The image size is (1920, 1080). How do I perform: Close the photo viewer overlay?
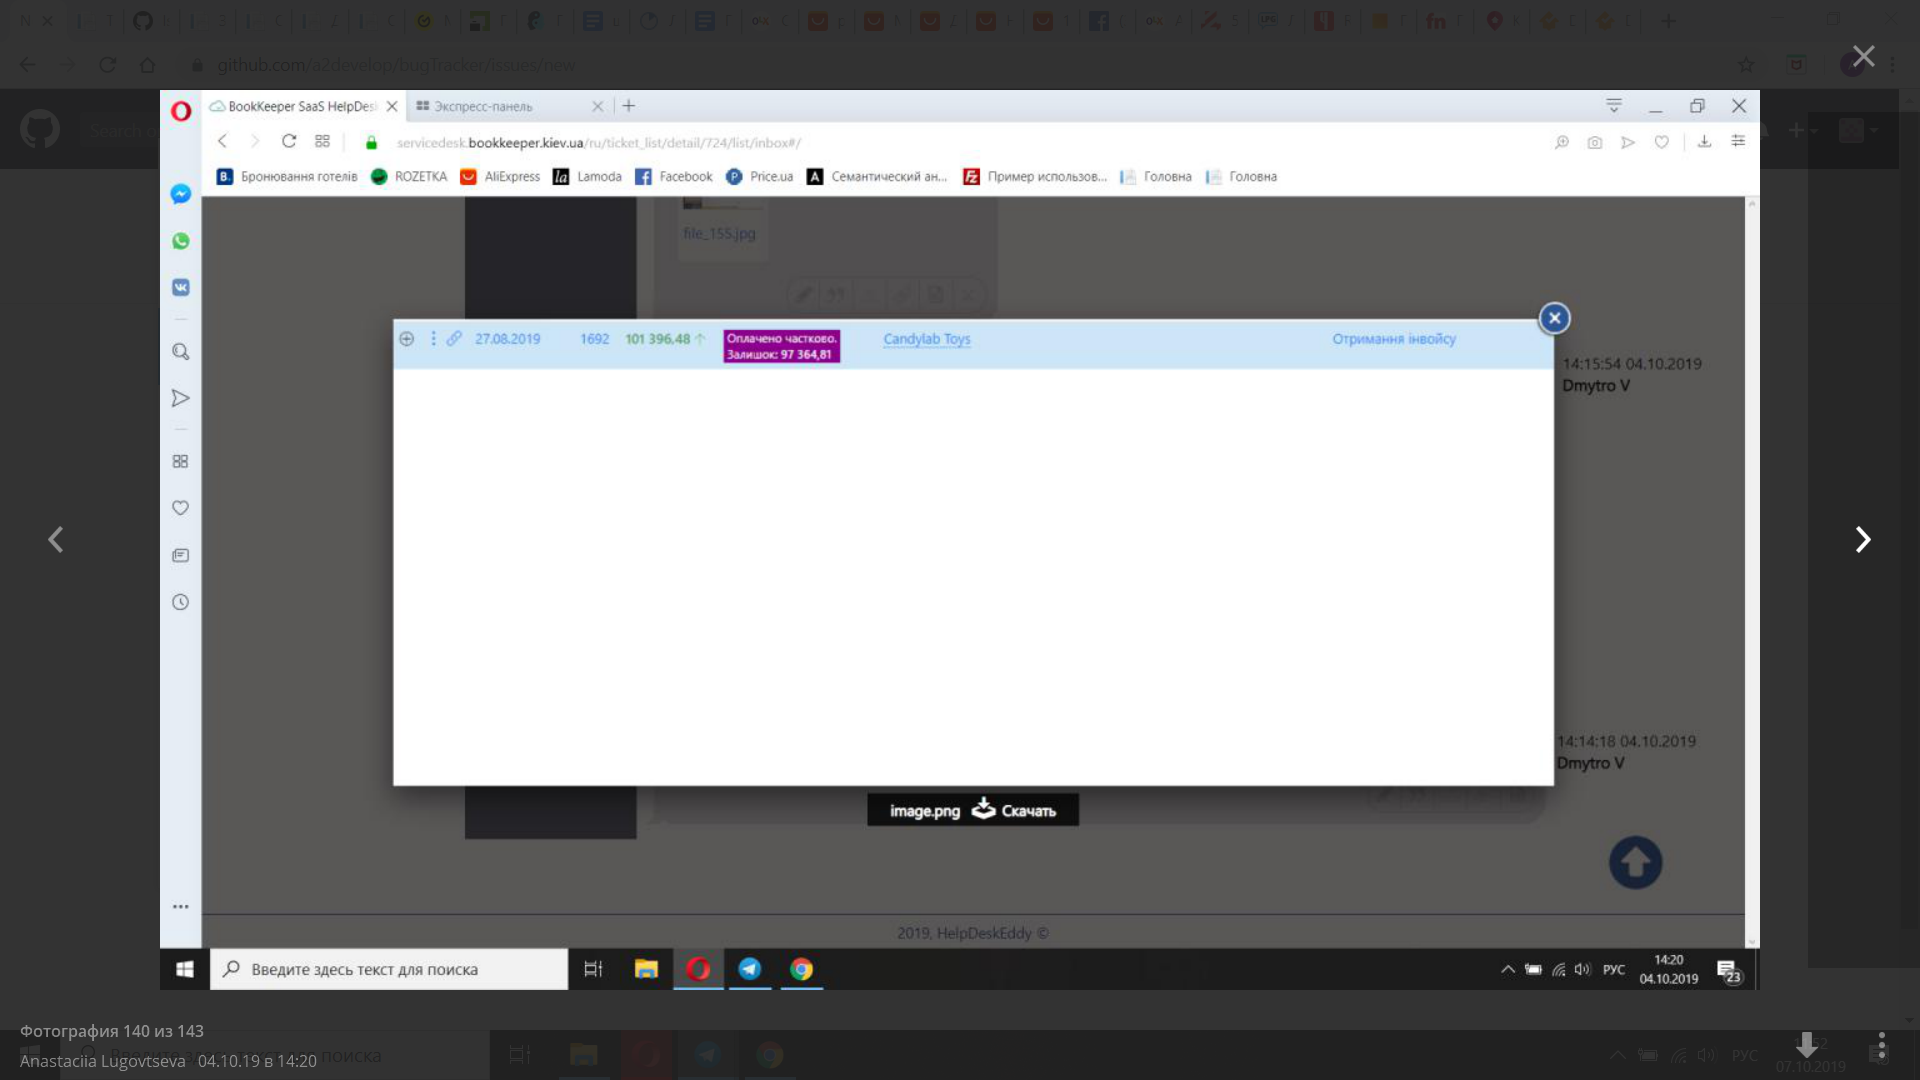[1863, 56]
